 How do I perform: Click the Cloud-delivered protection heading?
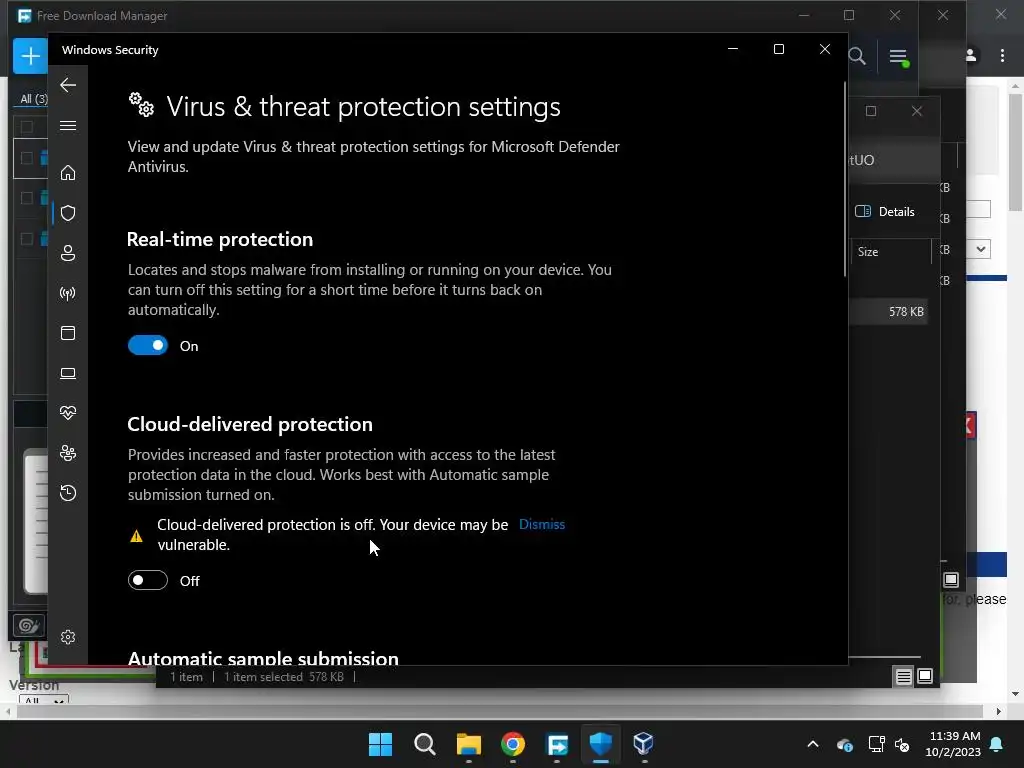point(250,424)
